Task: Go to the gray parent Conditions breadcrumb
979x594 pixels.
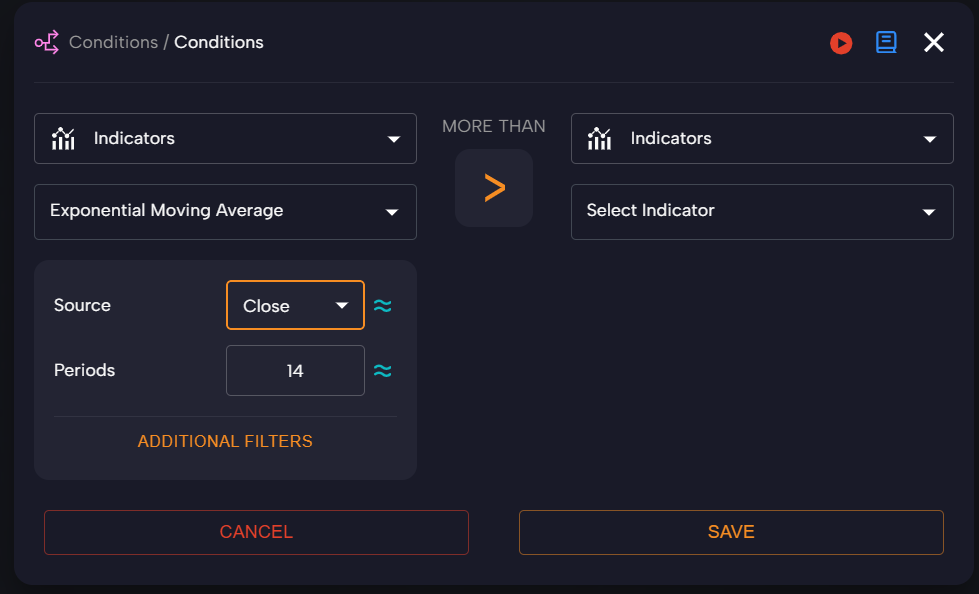Action: click(x=113, y=42)
